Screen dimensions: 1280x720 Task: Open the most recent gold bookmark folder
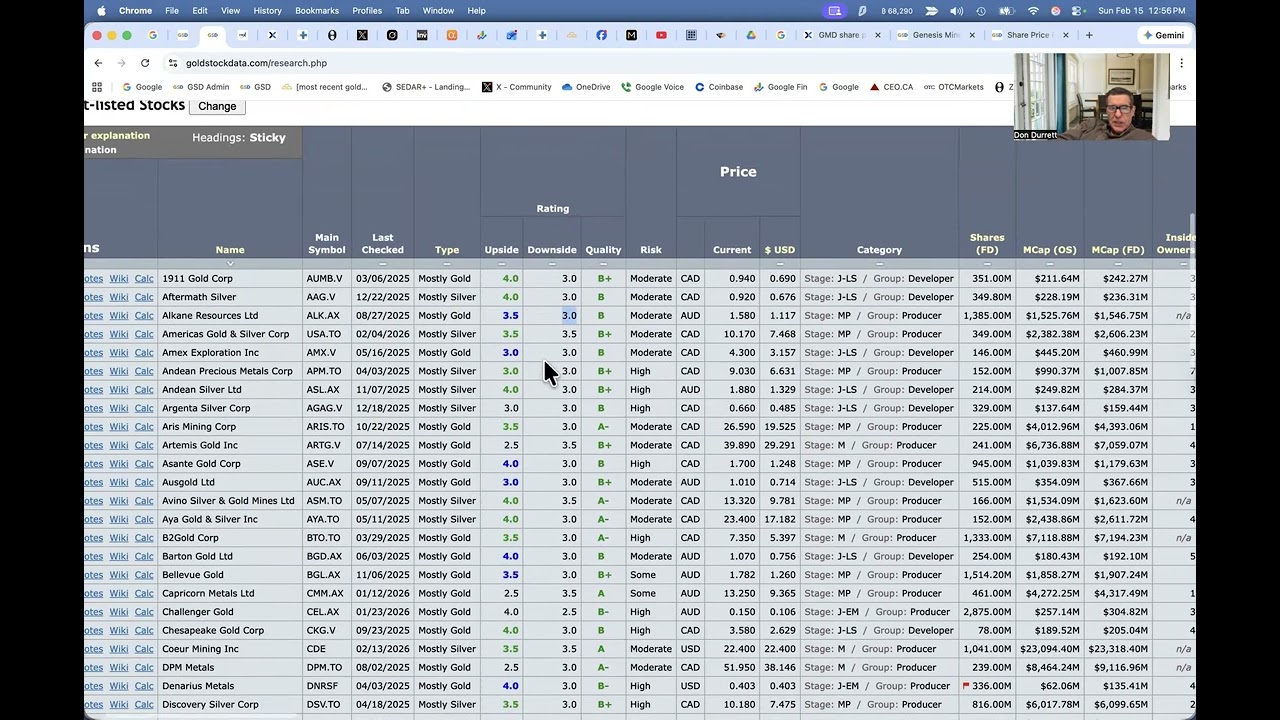point(324,87)
